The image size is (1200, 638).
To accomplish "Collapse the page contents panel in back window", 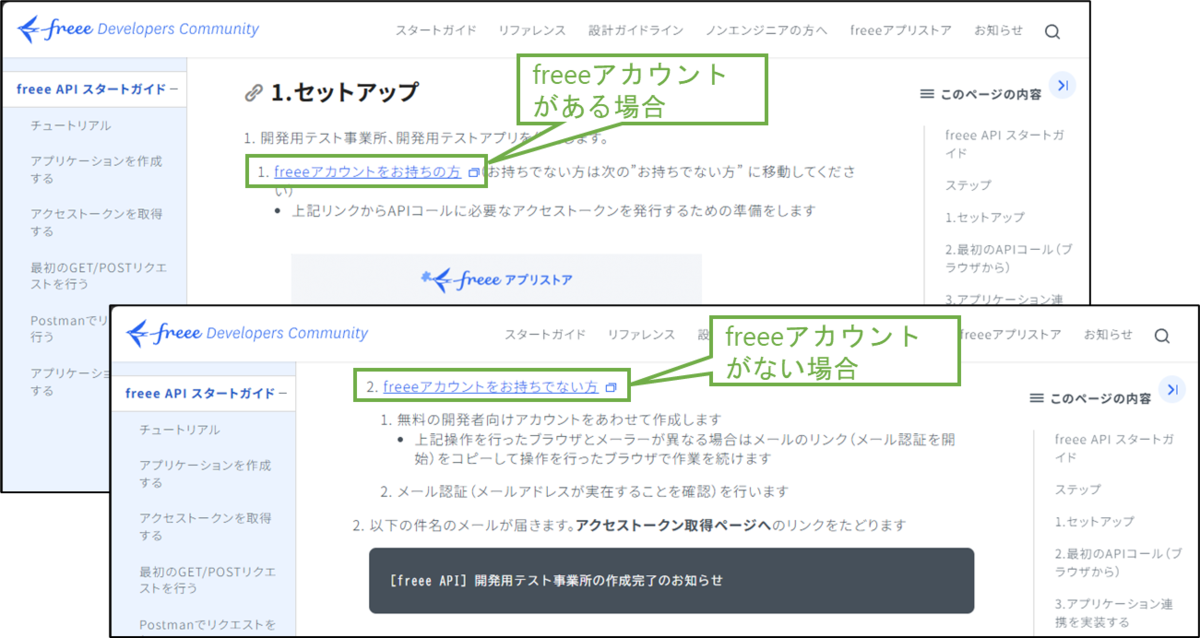I will (x=1062, y=86).
